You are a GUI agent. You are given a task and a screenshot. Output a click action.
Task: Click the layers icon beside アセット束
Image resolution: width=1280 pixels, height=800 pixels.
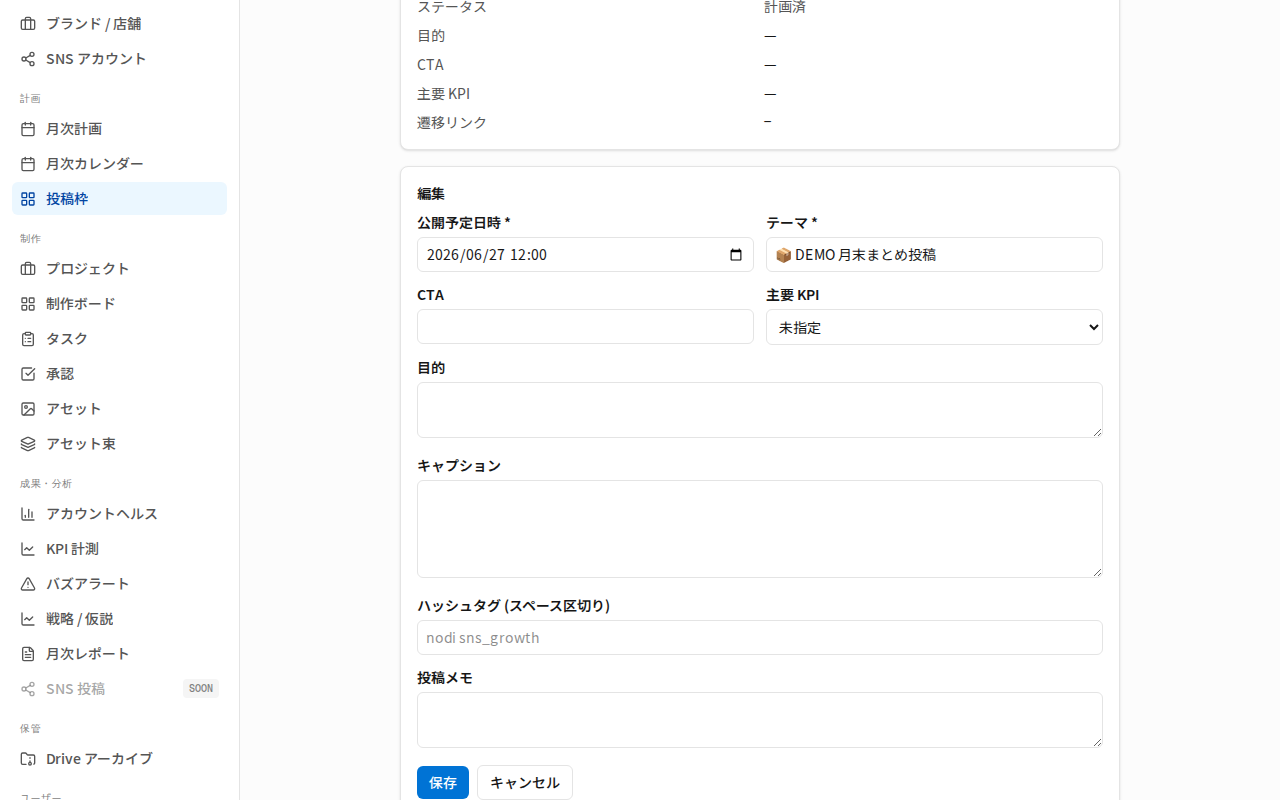coord(28,444)
